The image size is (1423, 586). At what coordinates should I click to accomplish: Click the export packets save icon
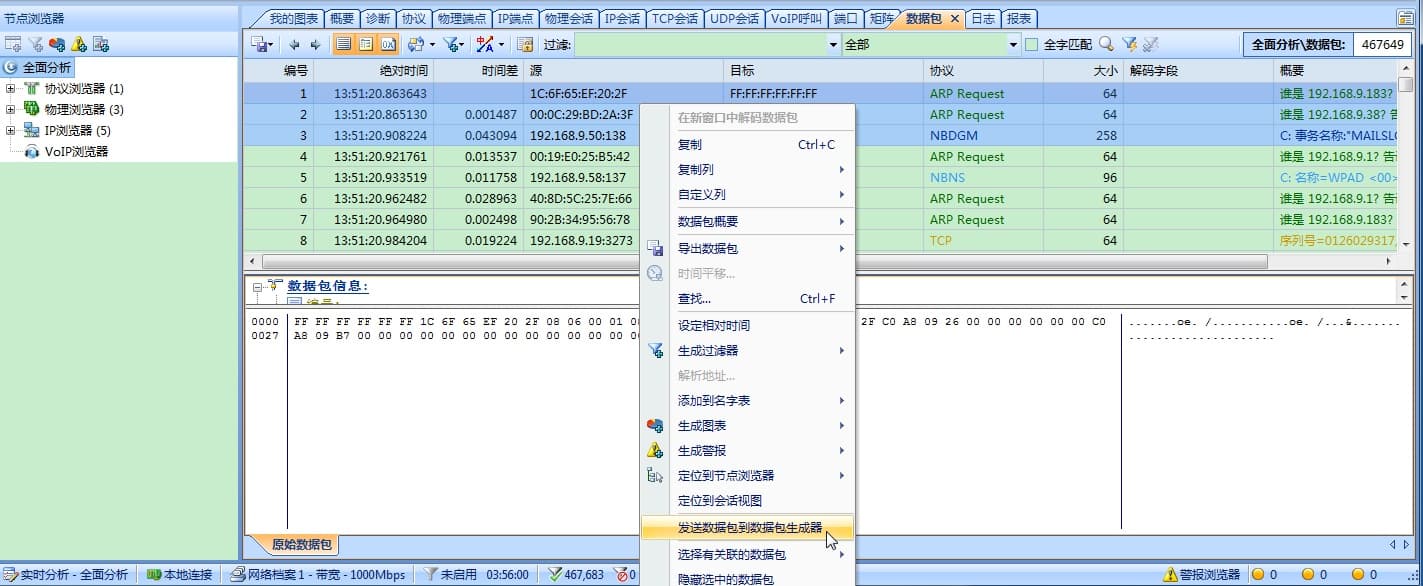point(260,45)
